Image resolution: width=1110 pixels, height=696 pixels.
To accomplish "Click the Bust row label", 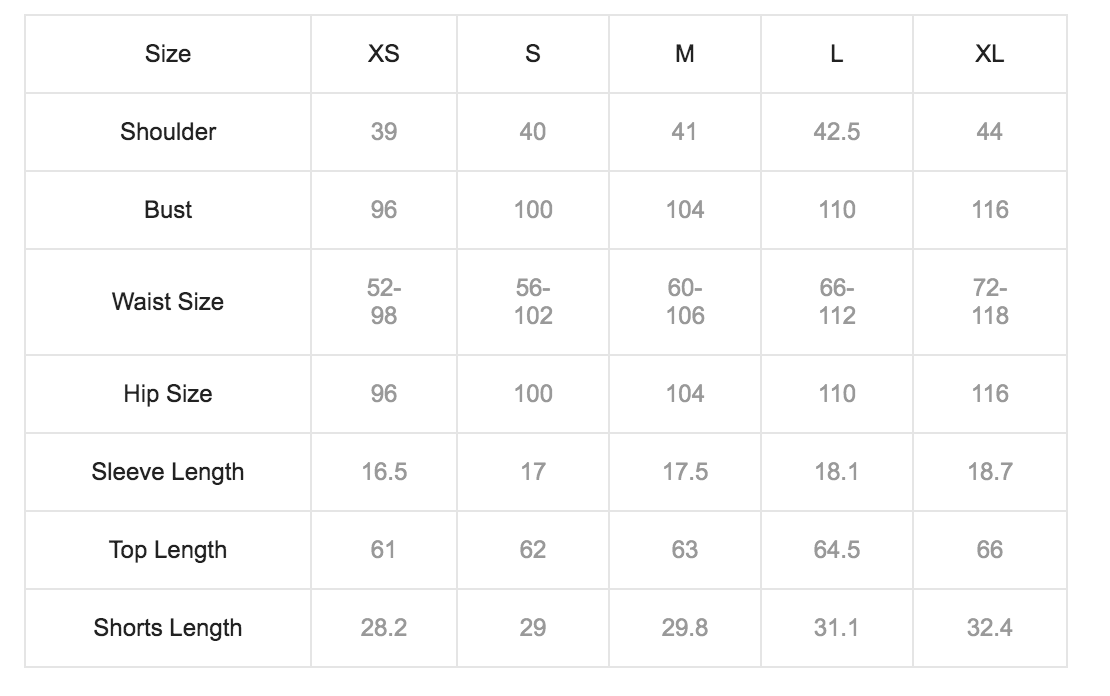I will tap(168, 210).
